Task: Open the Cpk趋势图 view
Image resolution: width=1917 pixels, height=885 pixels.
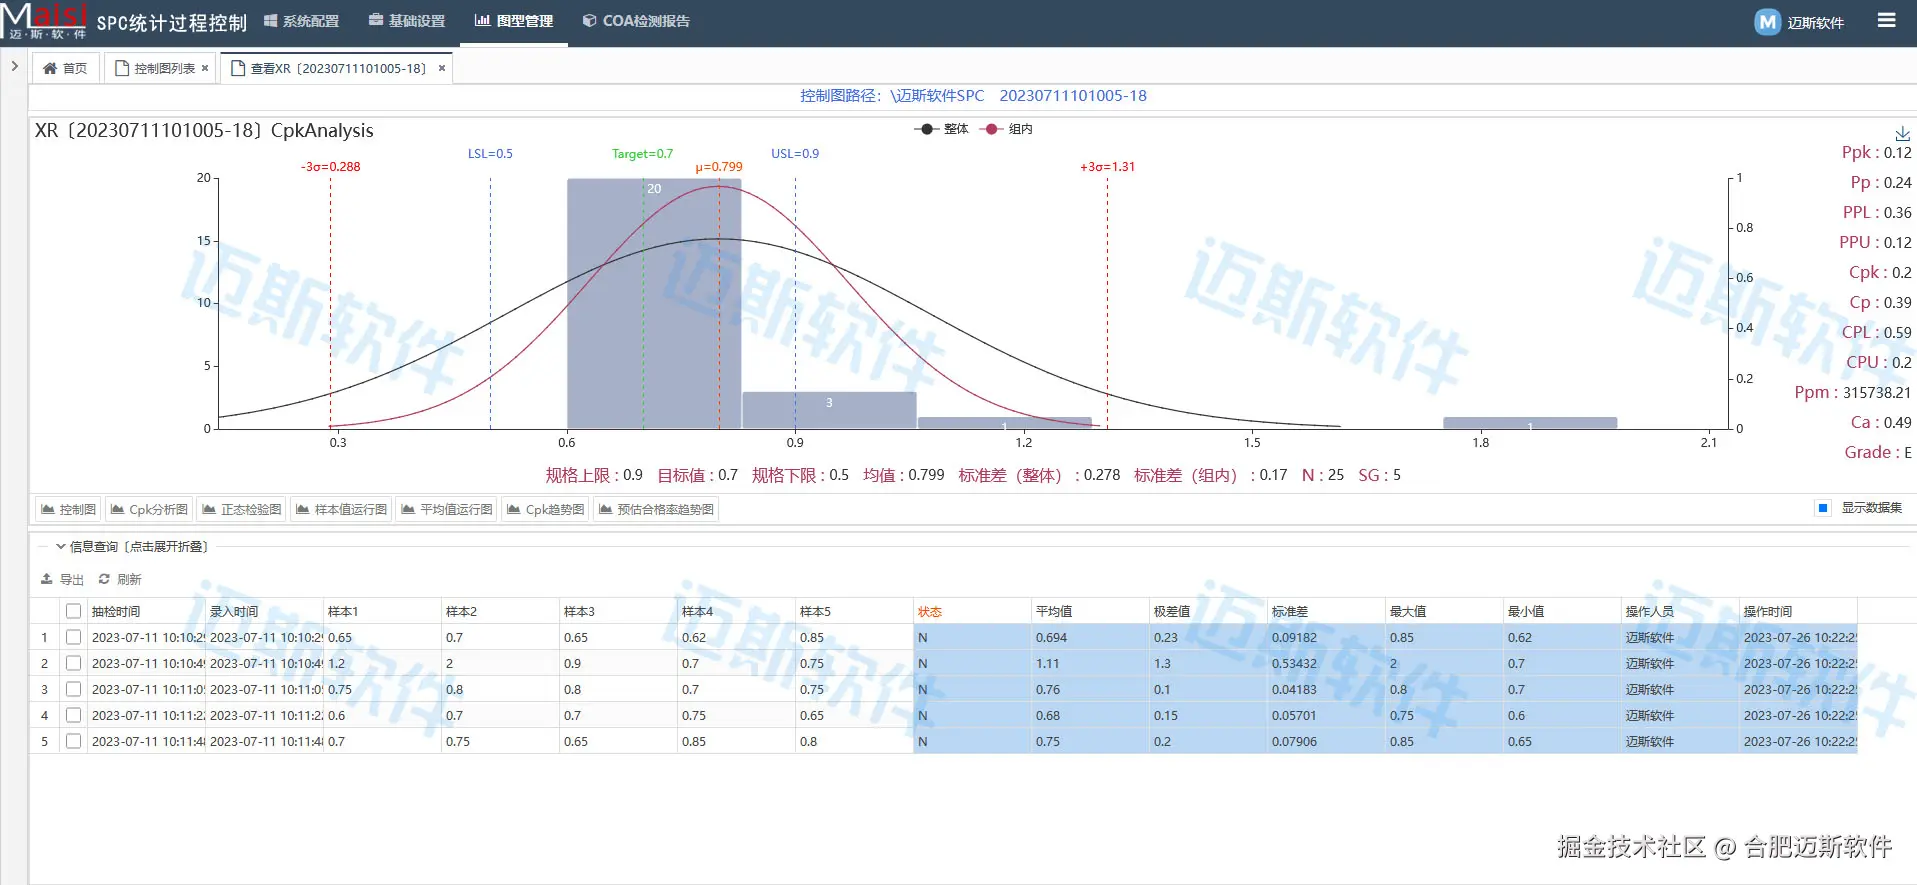Action: click(545, 509)
